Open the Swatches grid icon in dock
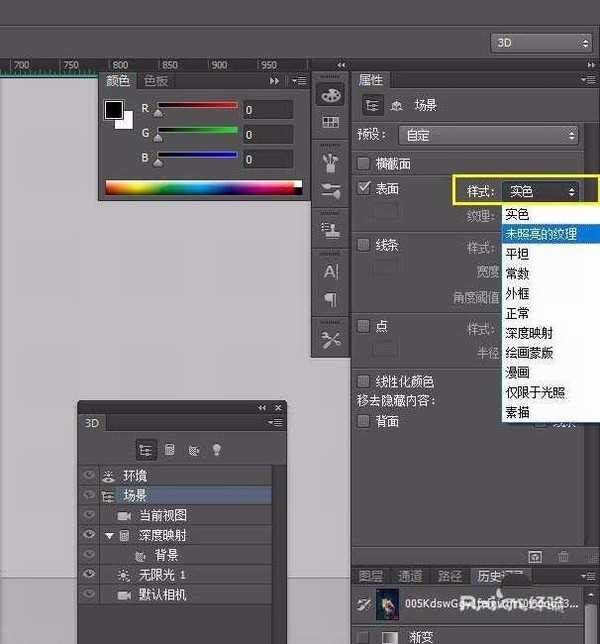The image size is (600, 644). tap(330, 122)
